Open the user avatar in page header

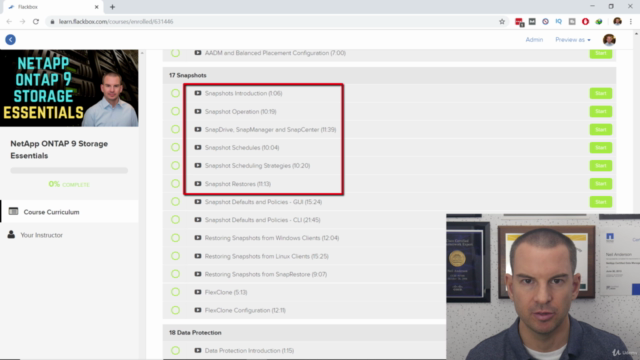point(609,40)
